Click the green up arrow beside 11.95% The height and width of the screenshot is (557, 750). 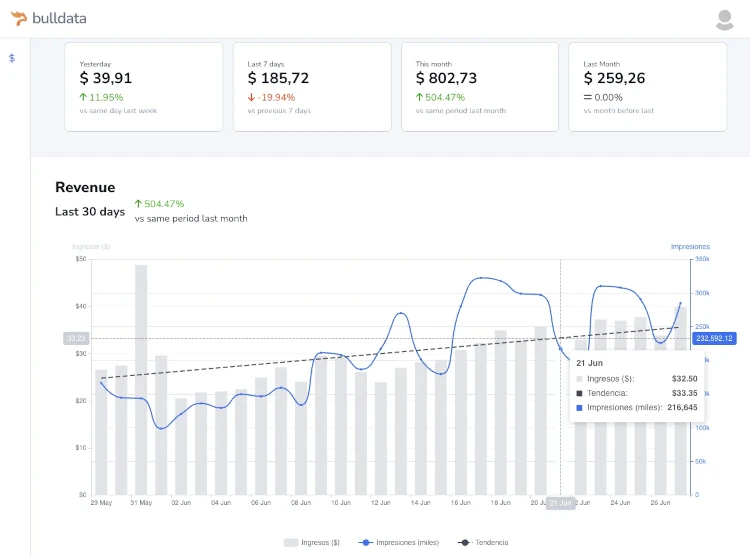84,97
